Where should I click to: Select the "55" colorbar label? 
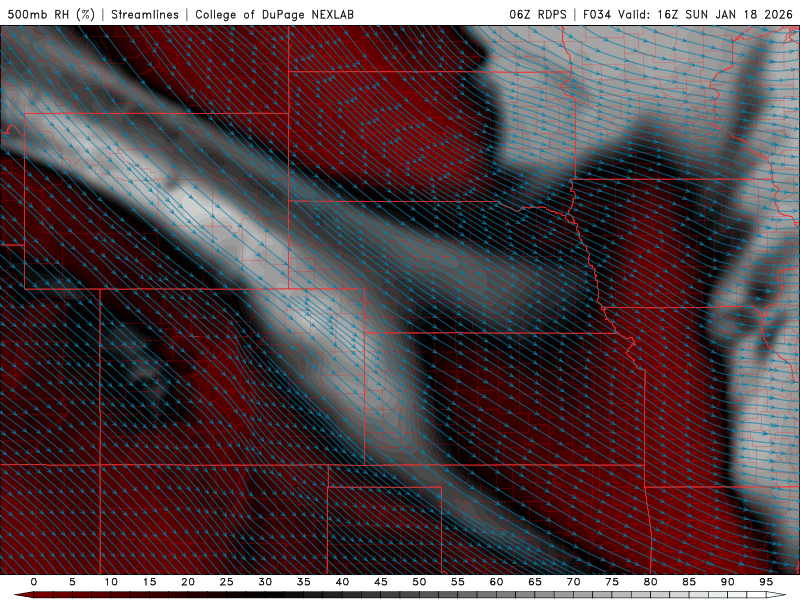458,582
